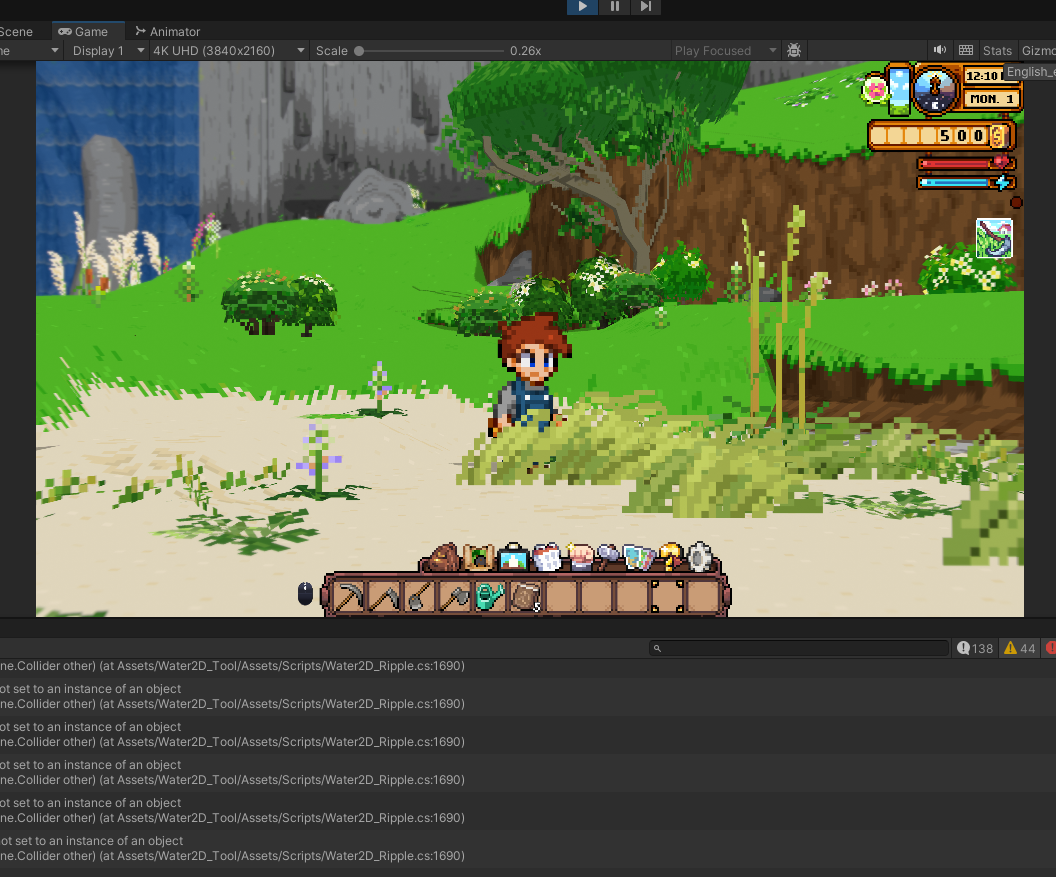Show the 44 warnings in the Console
Screen dimensions: 1056x877
coord(1020,648)
